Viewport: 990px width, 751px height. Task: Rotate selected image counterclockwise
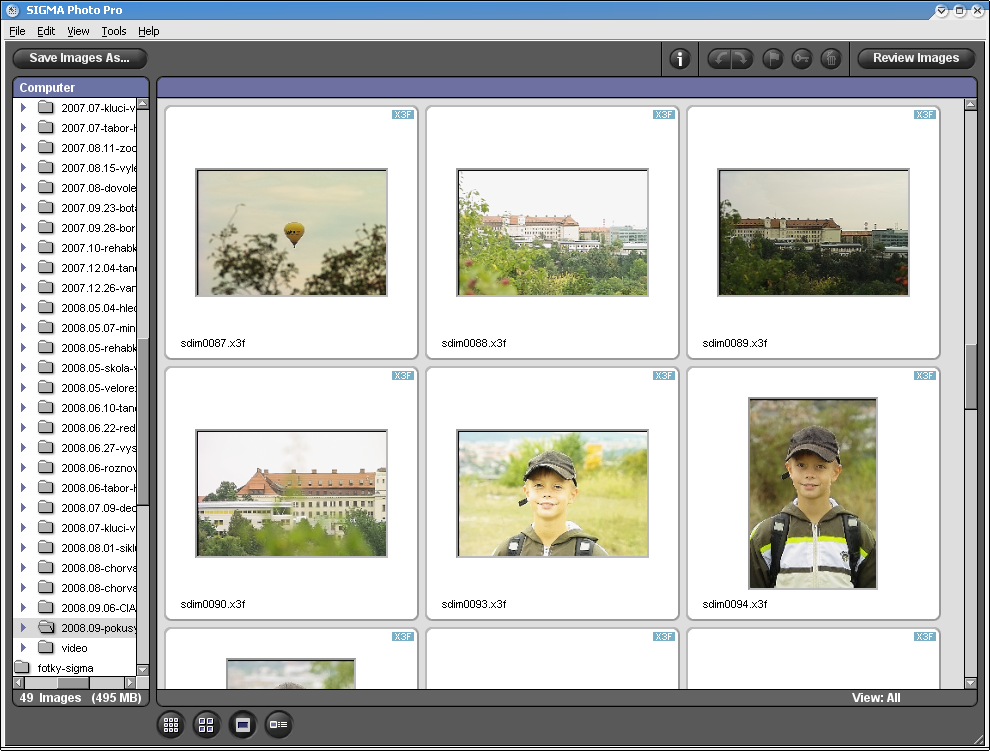pyautogui.click(x=719, y=59)
